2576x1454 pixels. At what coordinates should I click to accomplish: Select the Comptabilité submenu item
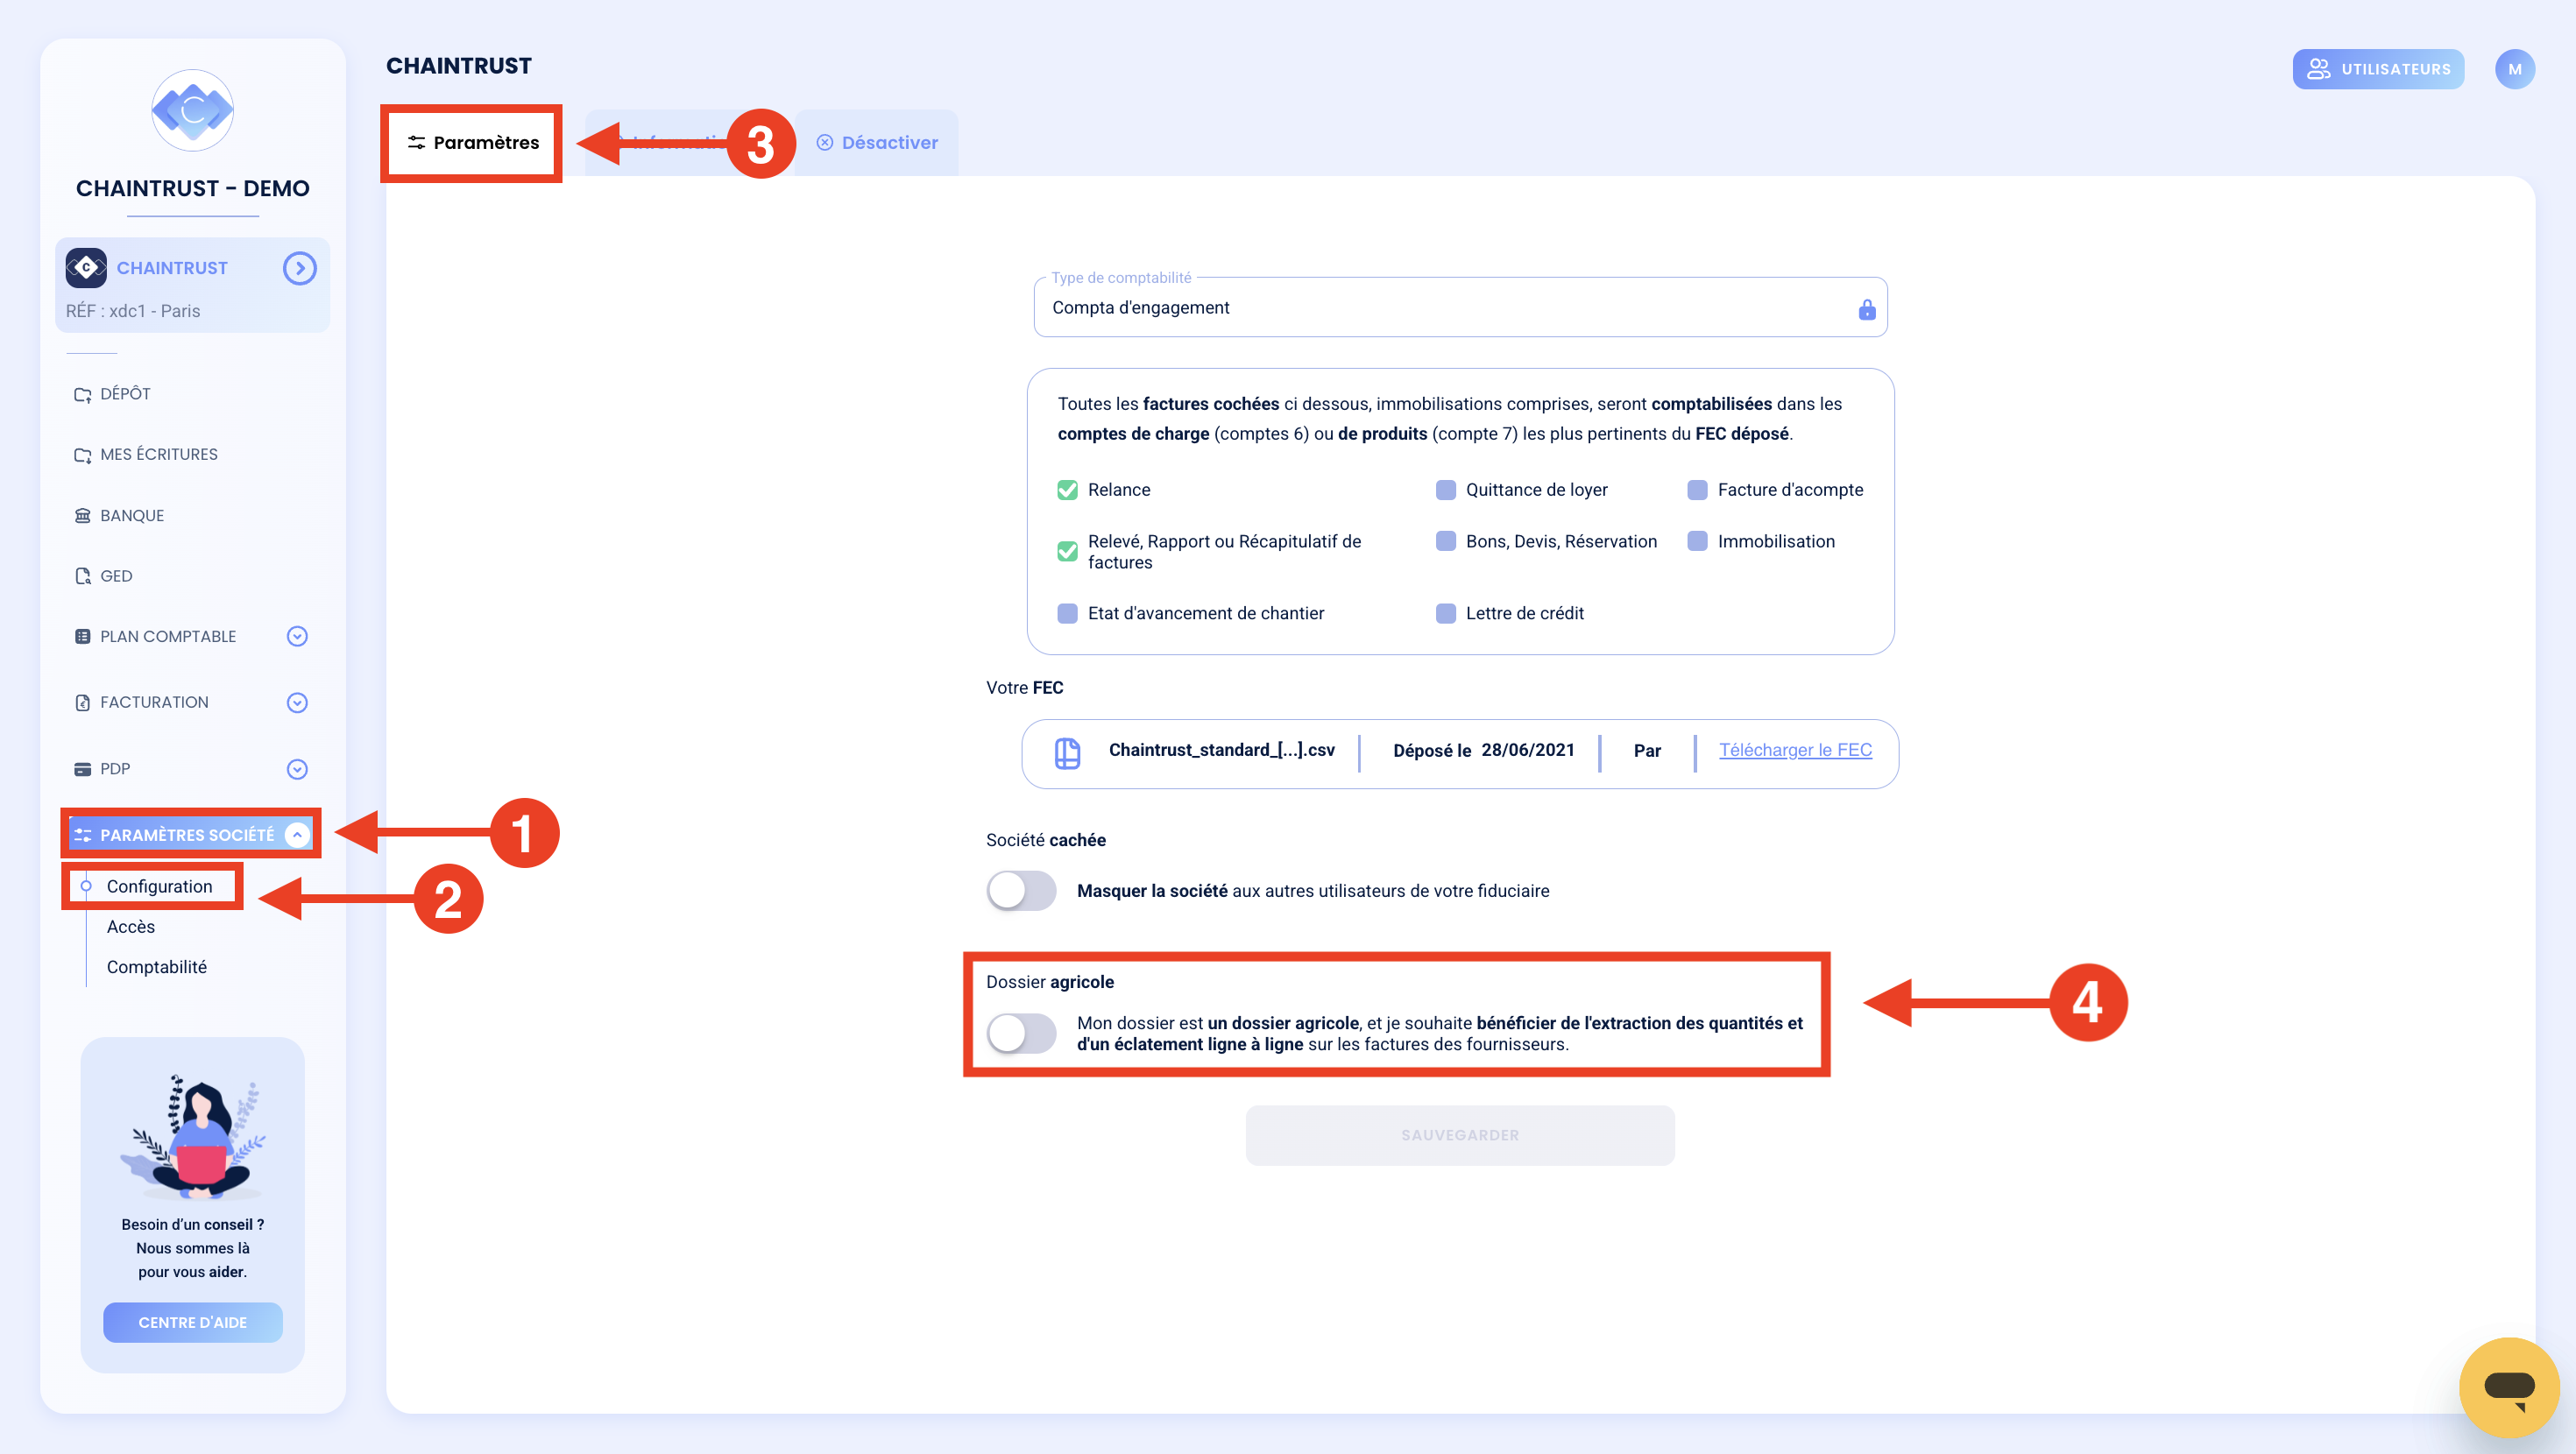[157, 967]
